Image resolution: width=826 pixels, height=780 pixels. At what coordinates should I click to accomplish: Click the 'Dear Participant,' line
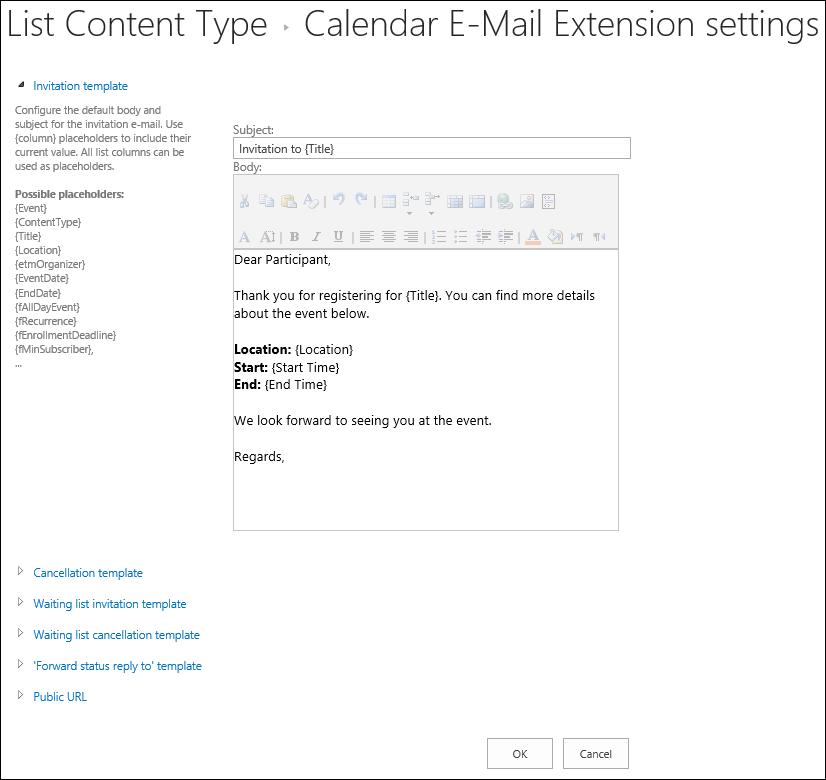click(282, 260)
